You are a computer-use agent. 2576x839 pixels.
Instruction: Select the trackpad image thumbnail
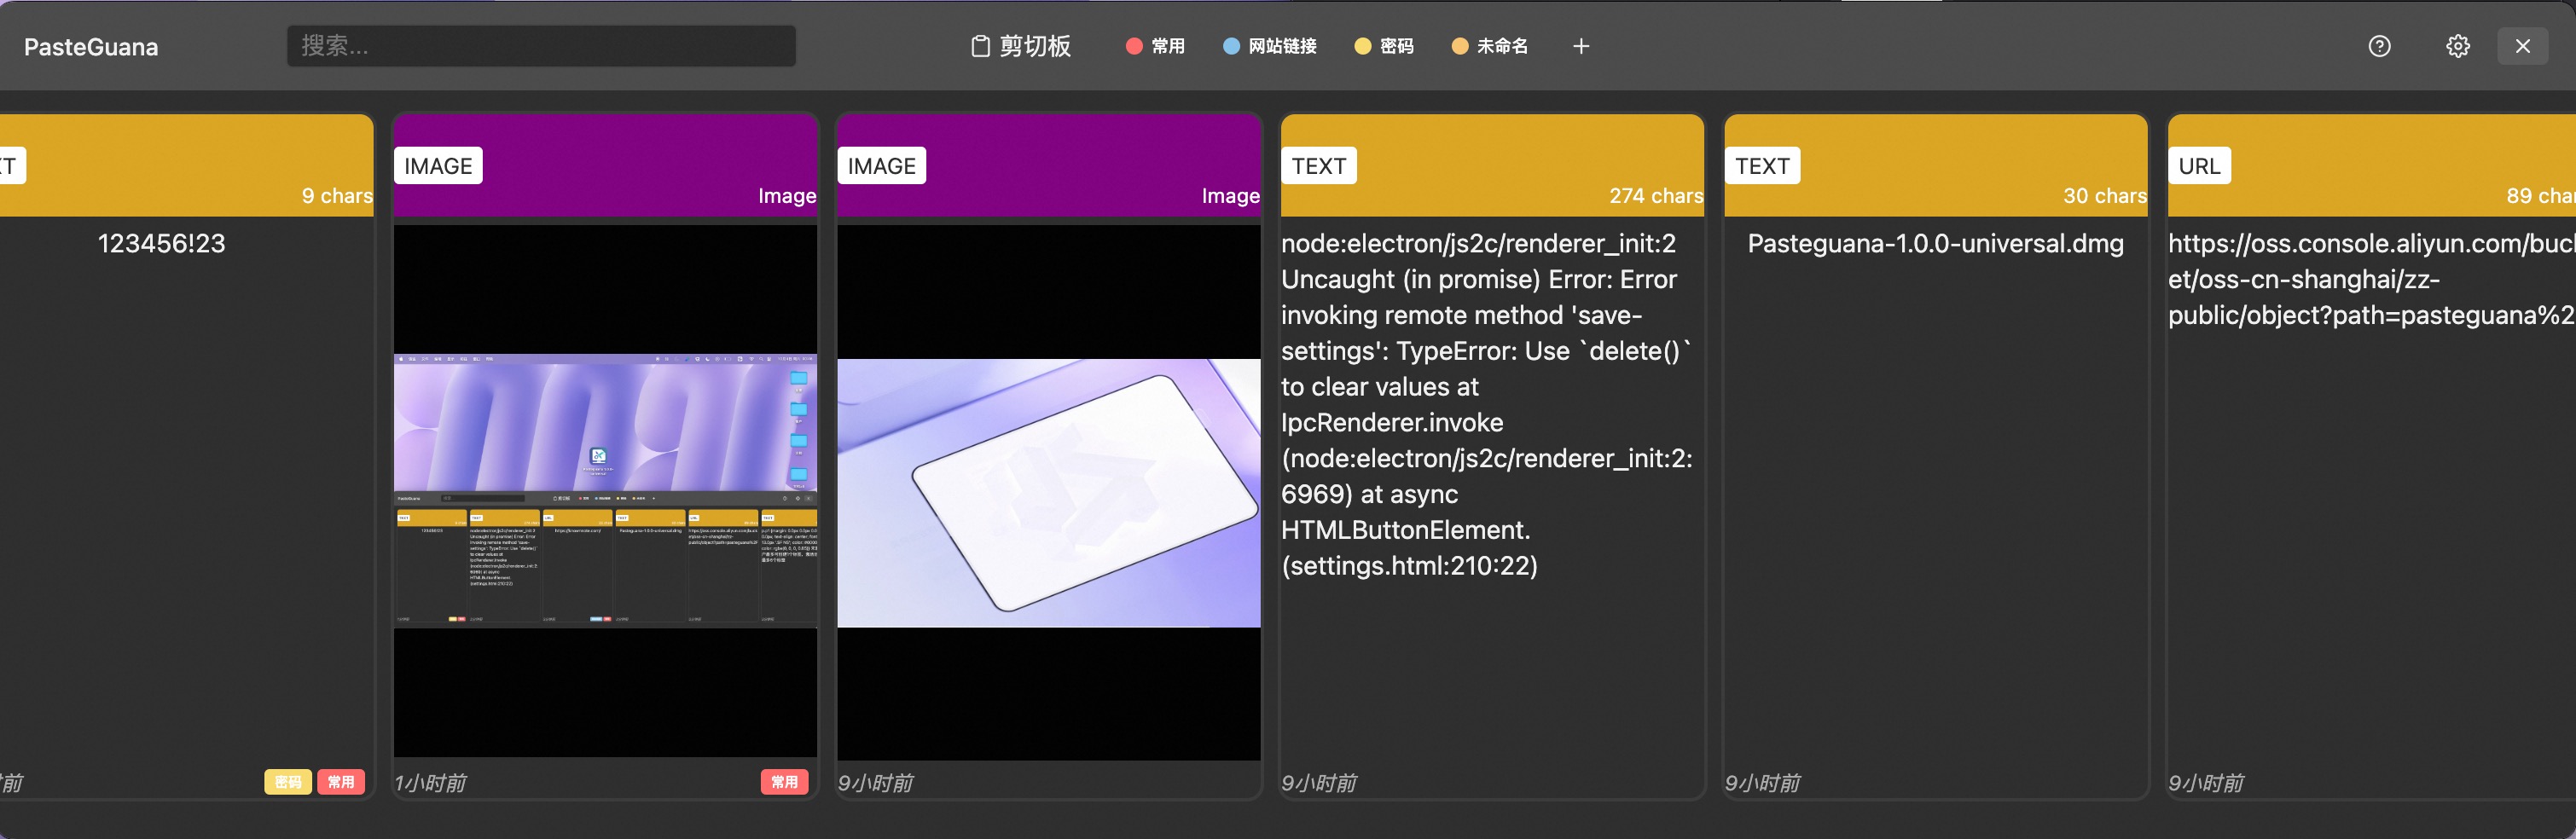[1048, 492]
